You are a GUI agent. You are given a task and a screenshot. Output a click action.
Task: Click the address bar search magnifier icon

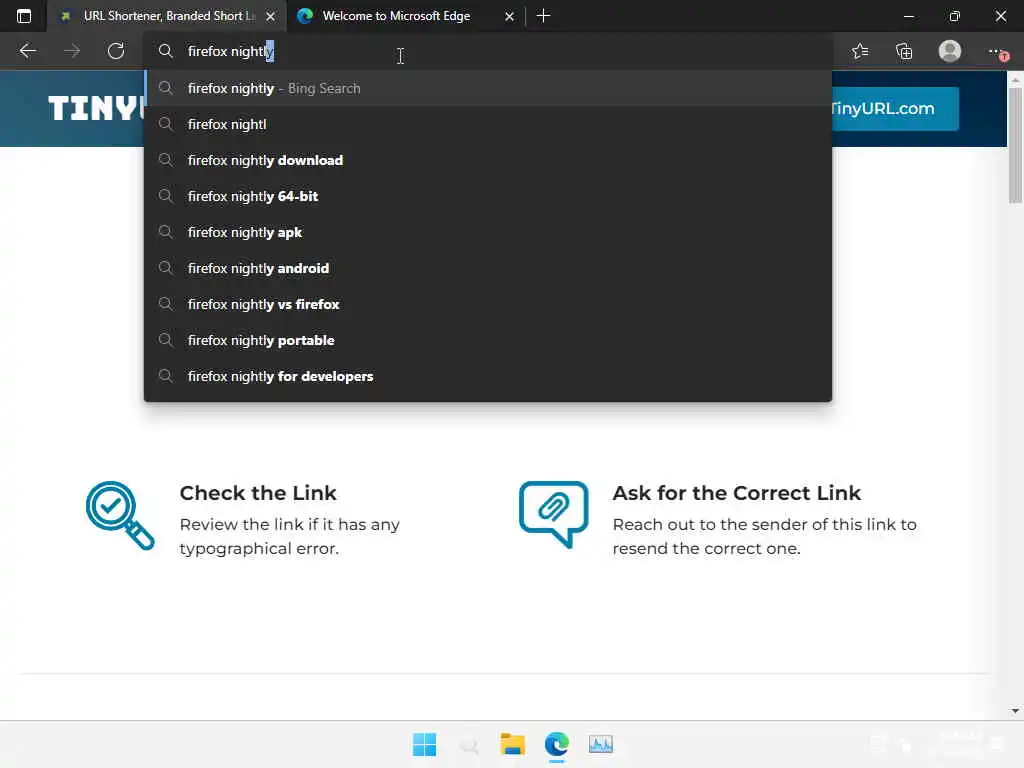pos(166,51)
